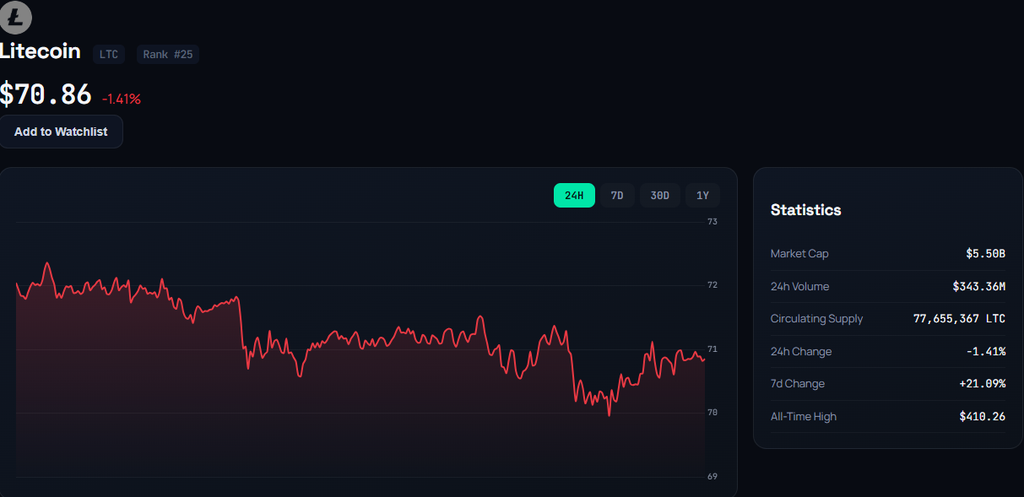The image size is (1024, 497).
Task: Click the Statistics panel heading
Action: coord(805,210)
